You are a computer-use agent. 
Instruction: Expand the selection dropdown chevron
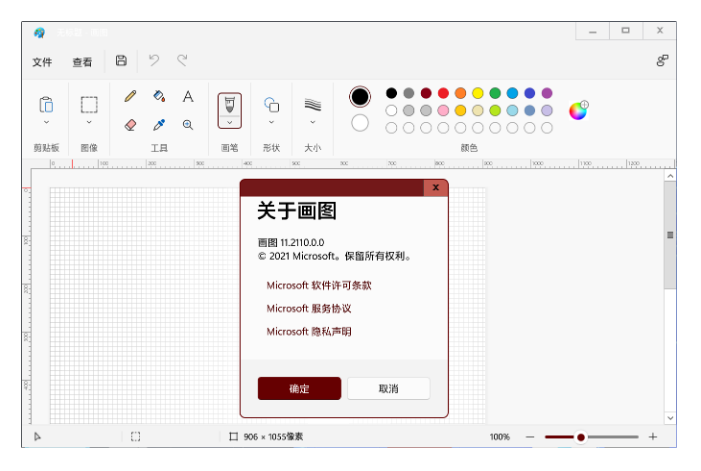[x=89, y=122]
